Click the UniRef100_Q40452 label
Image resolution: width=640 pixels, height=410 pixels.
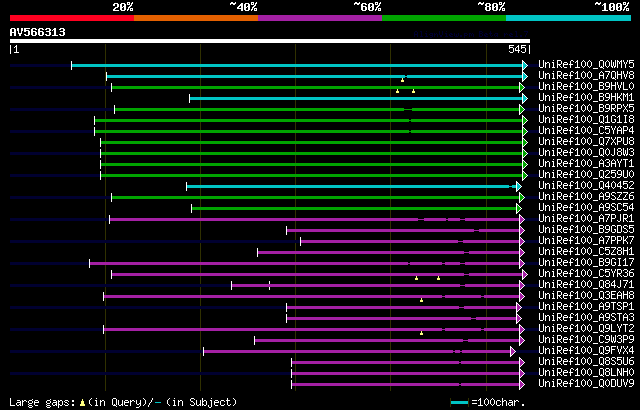[586, 186]
